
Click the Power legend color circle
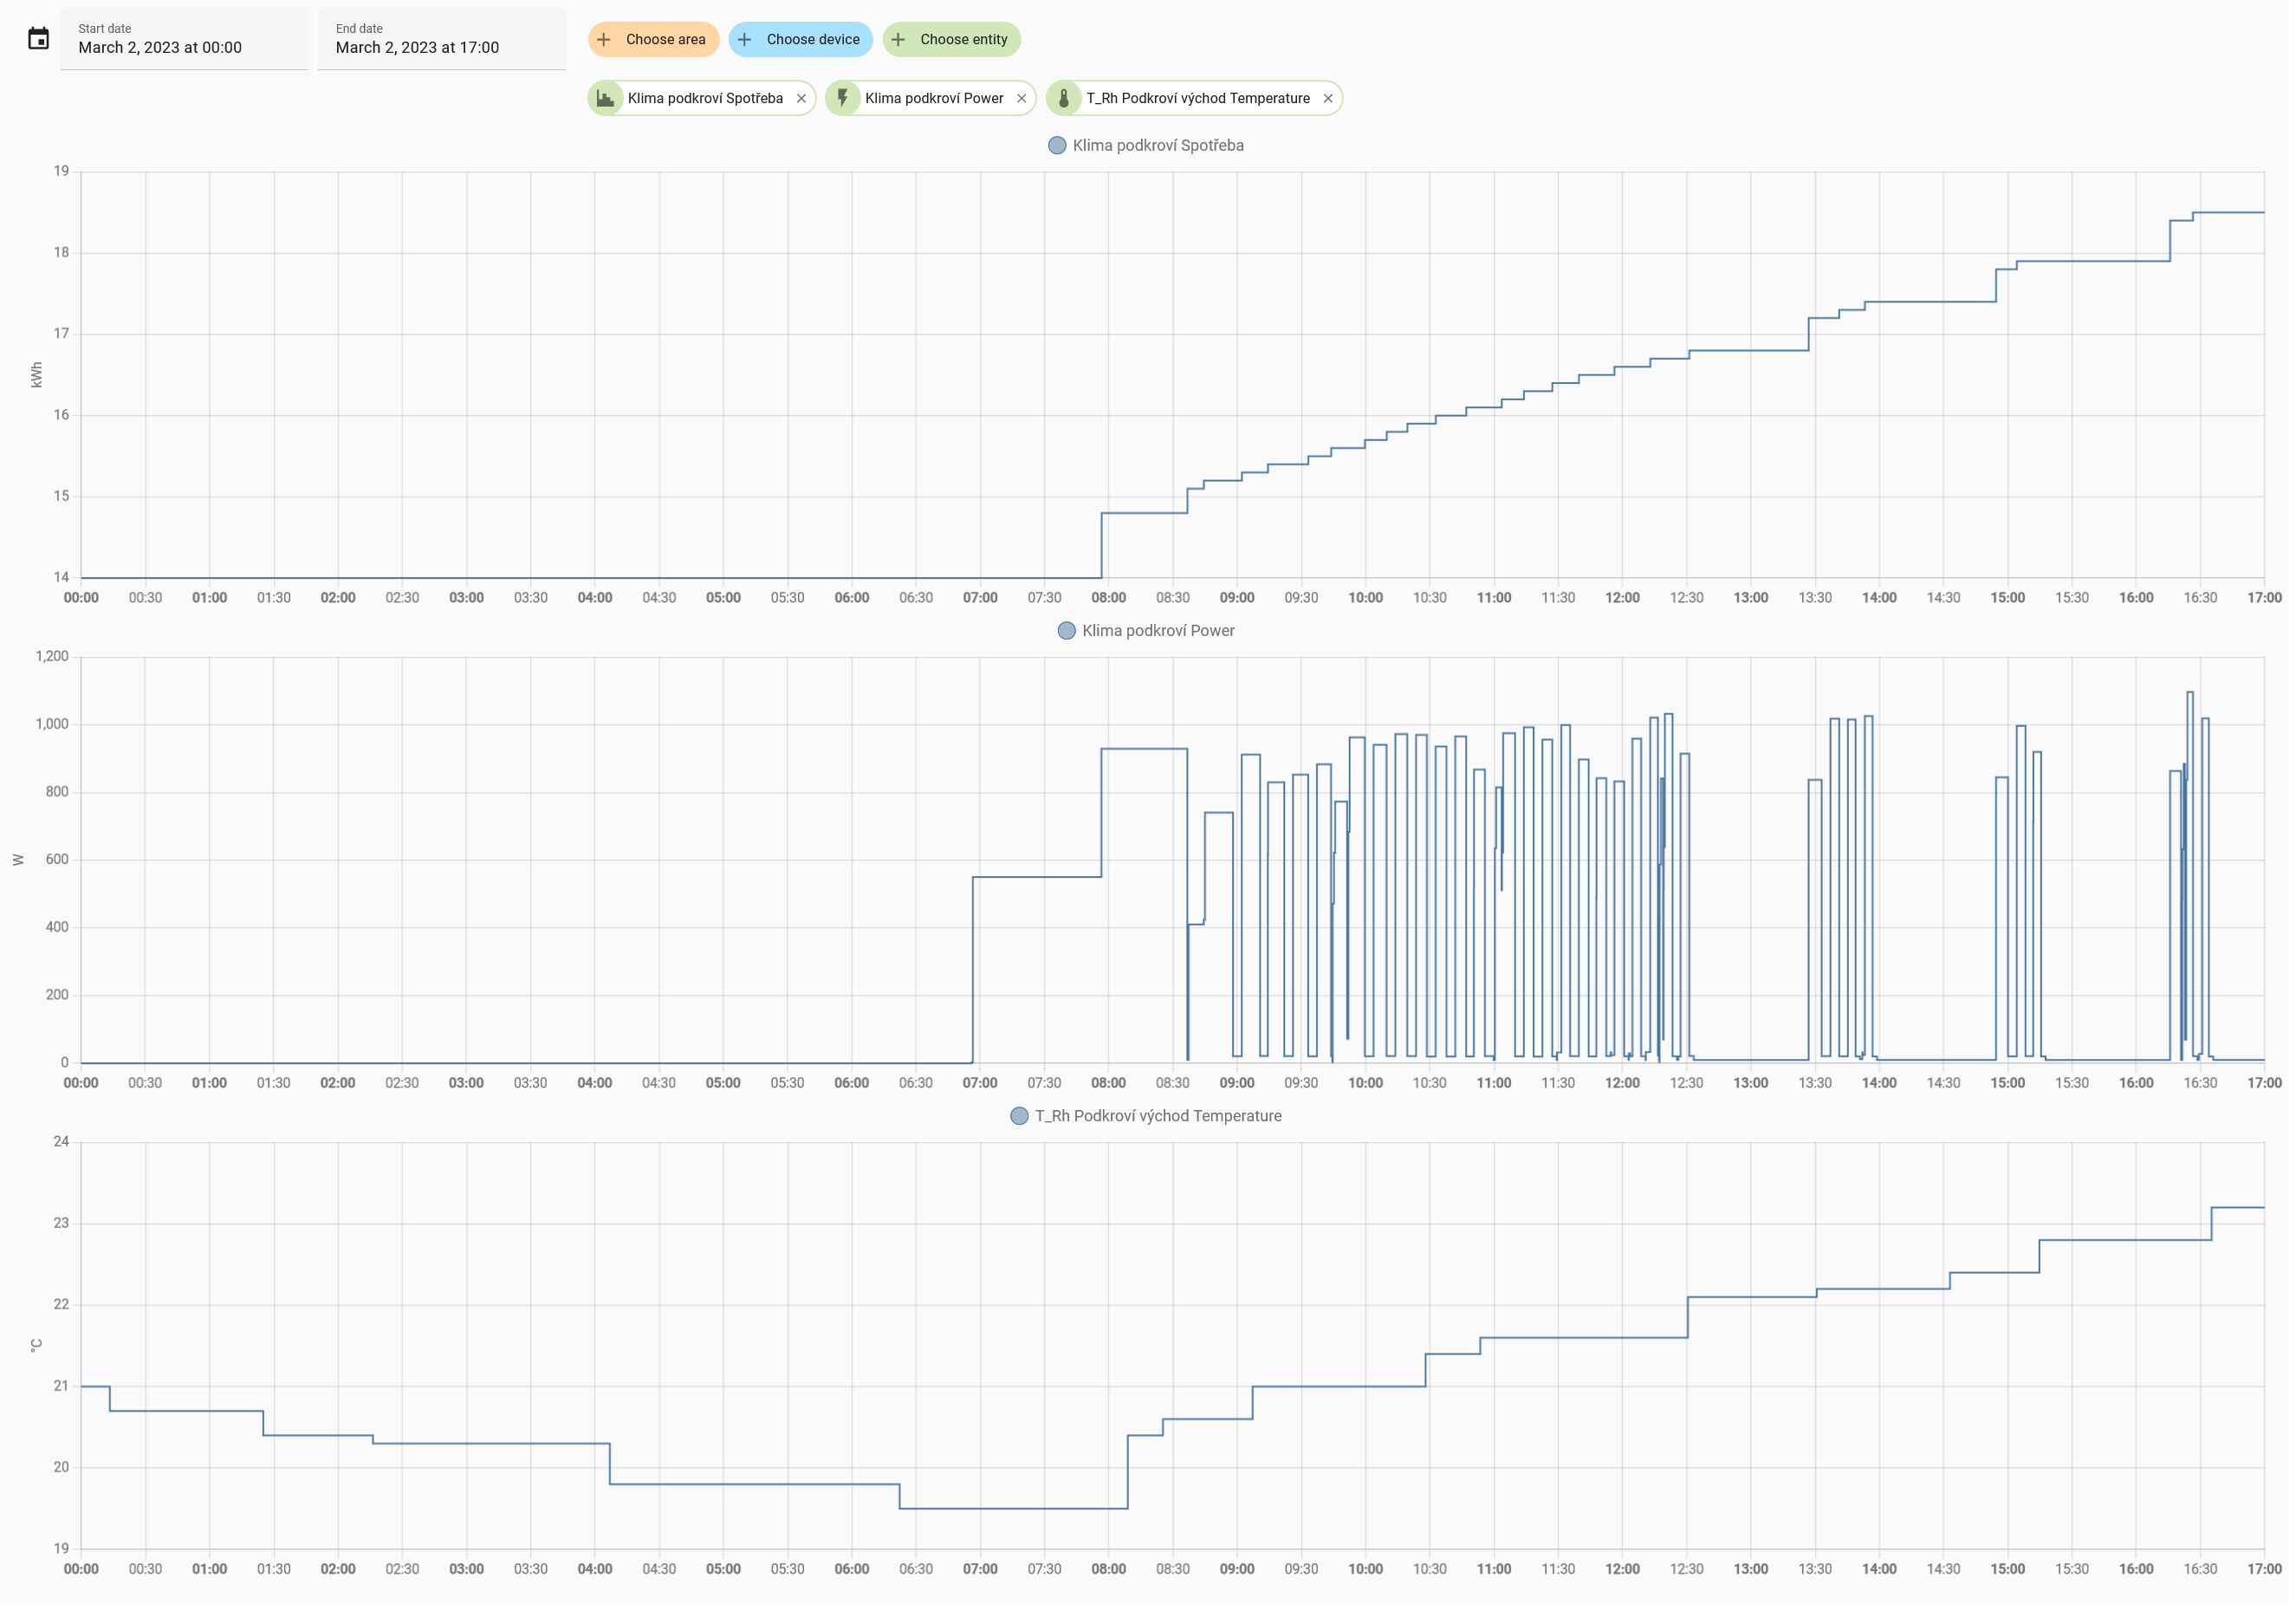click(x=1066, y=630)
